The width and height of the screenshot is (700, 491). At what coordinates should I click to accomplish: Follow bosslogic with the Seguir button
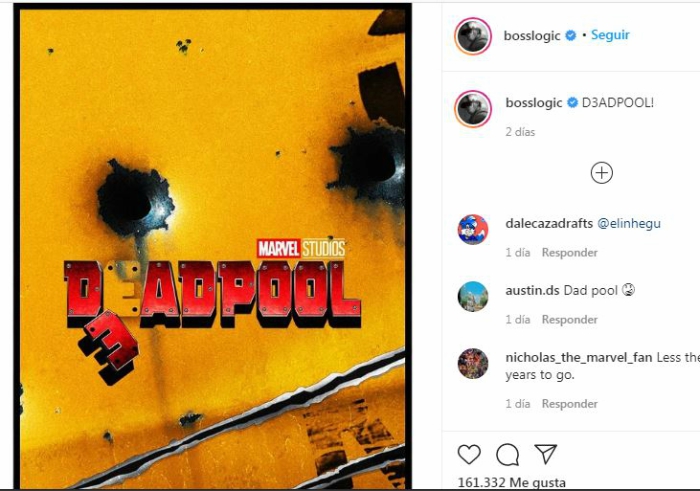pyautogui.click(x=610, y=35)
